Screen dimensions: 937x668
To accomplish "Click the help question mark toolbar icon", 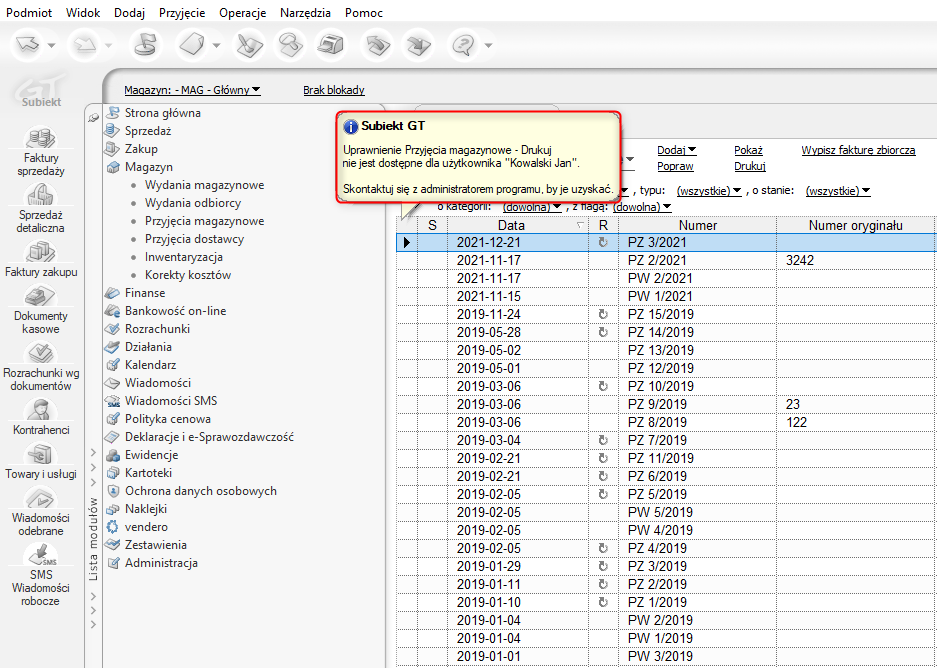I will pyautogui.click(x=462, y=45).
